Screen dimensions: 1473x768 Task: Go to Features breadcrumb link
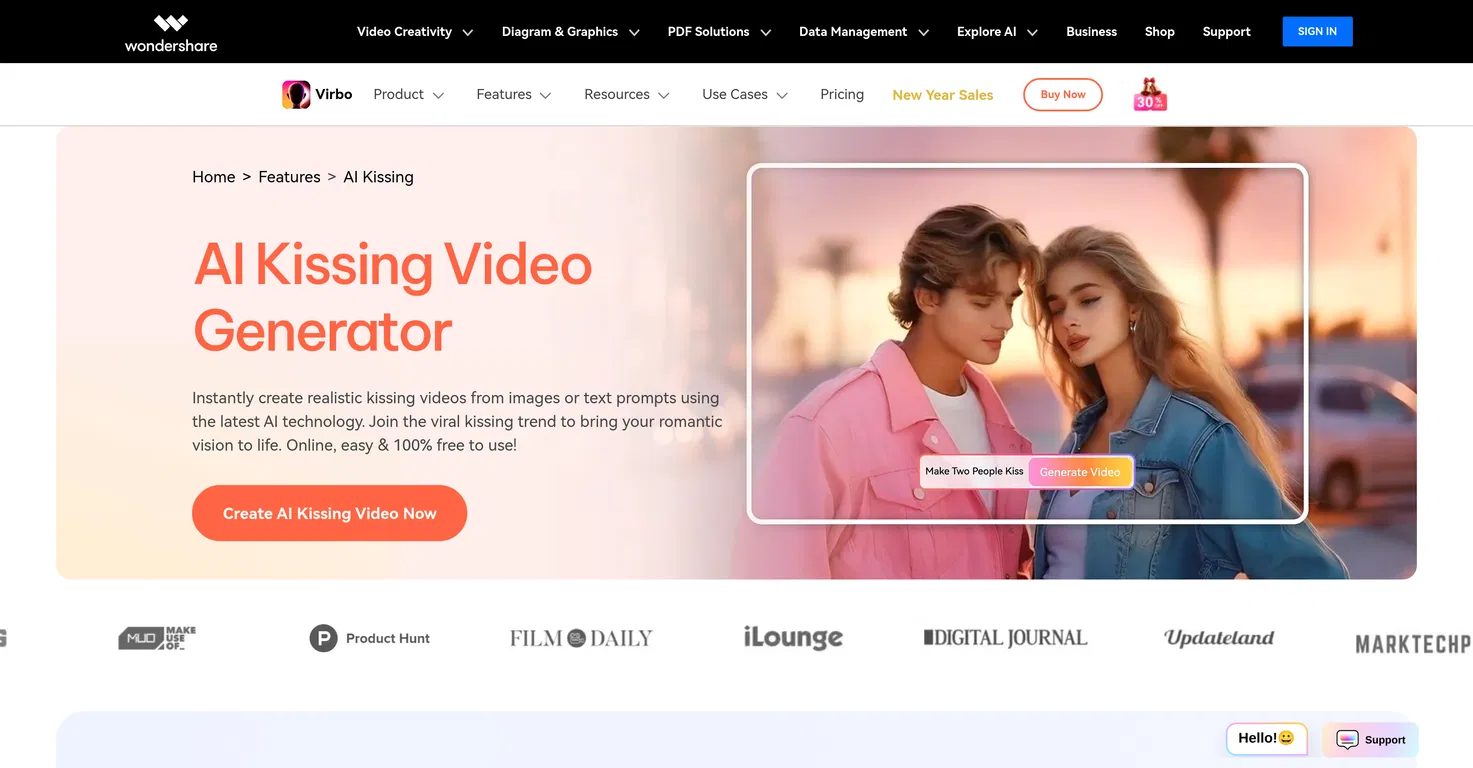click(289, 177)
